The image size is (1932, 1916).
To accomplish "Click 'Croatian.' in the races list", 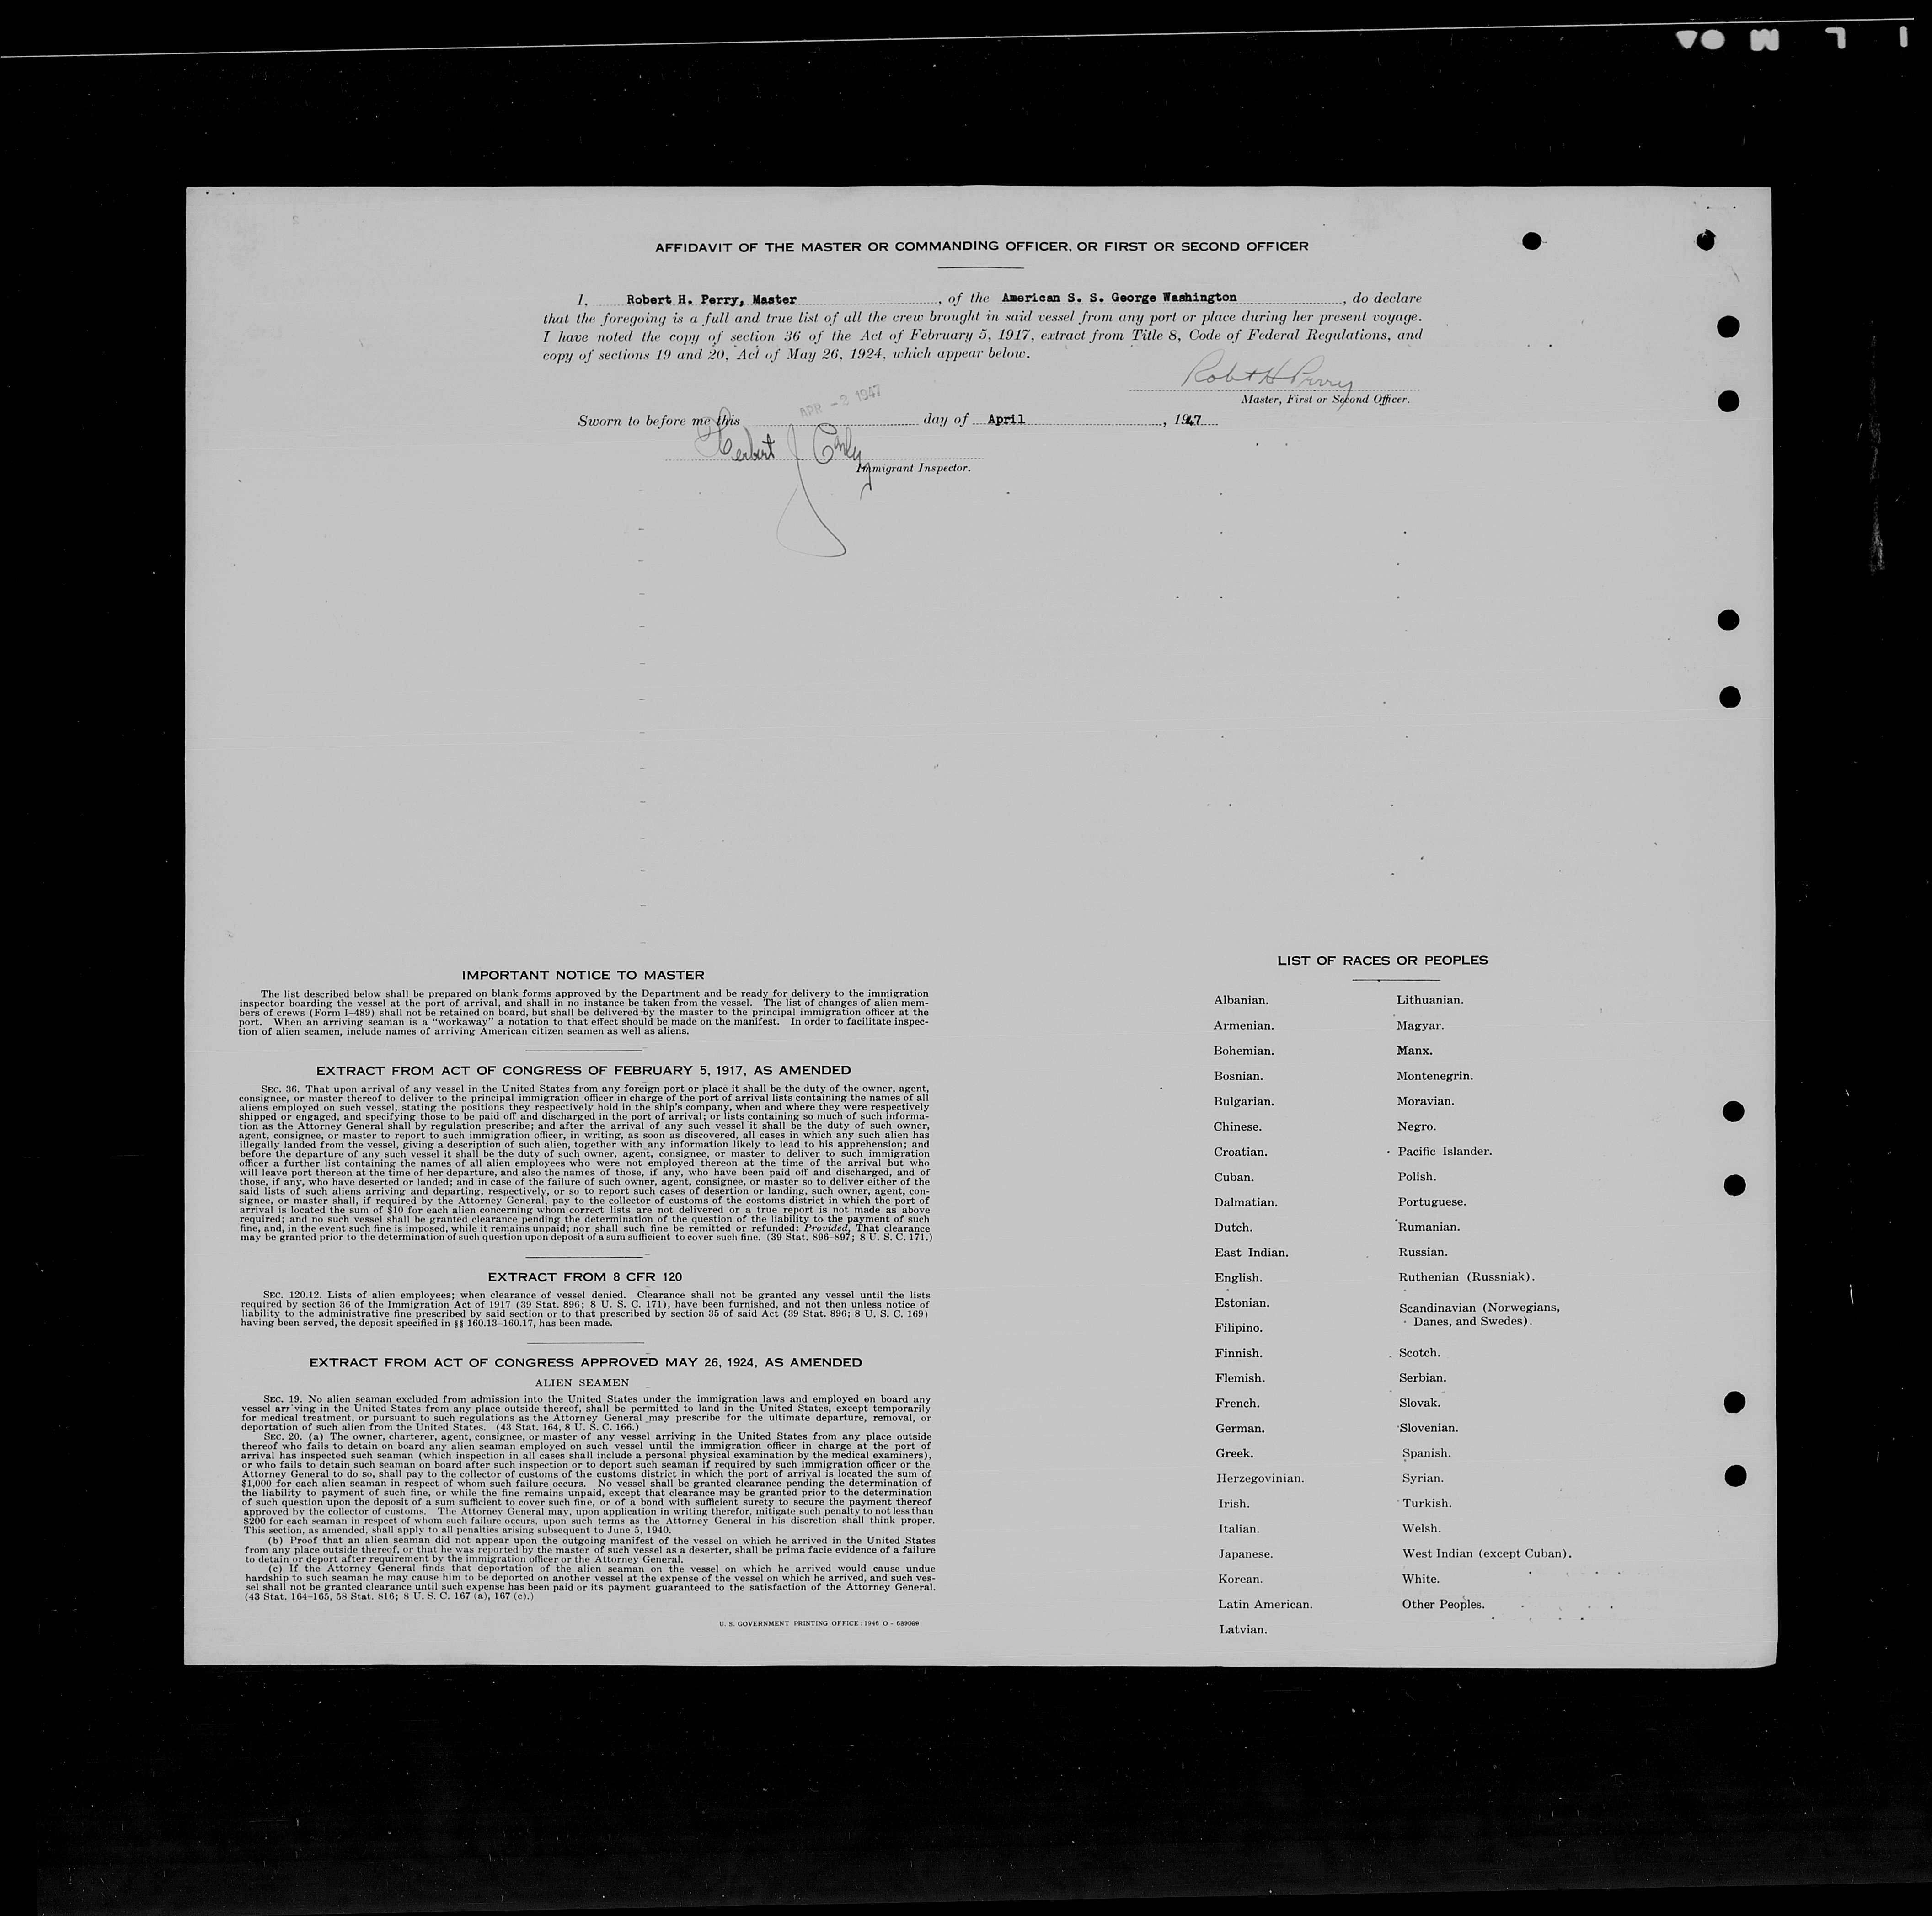I will click(x=1241, y=1152).
